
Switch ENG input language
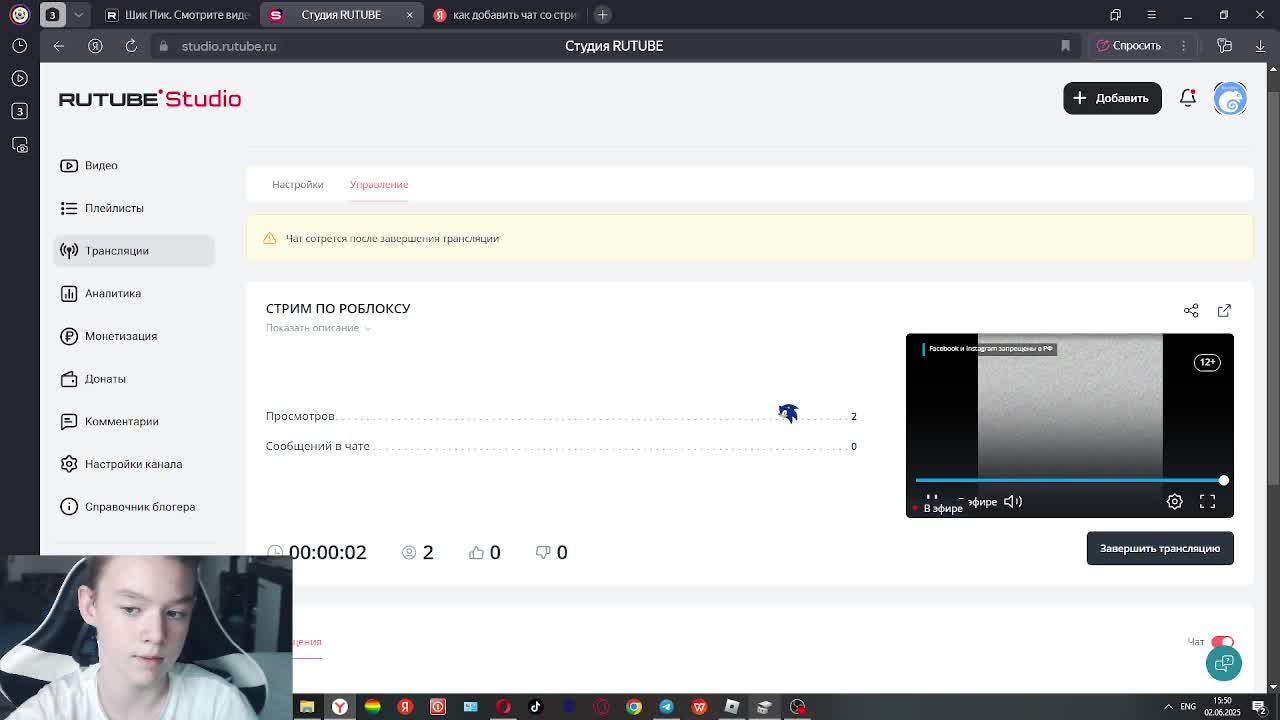[x=1188, y=707]
